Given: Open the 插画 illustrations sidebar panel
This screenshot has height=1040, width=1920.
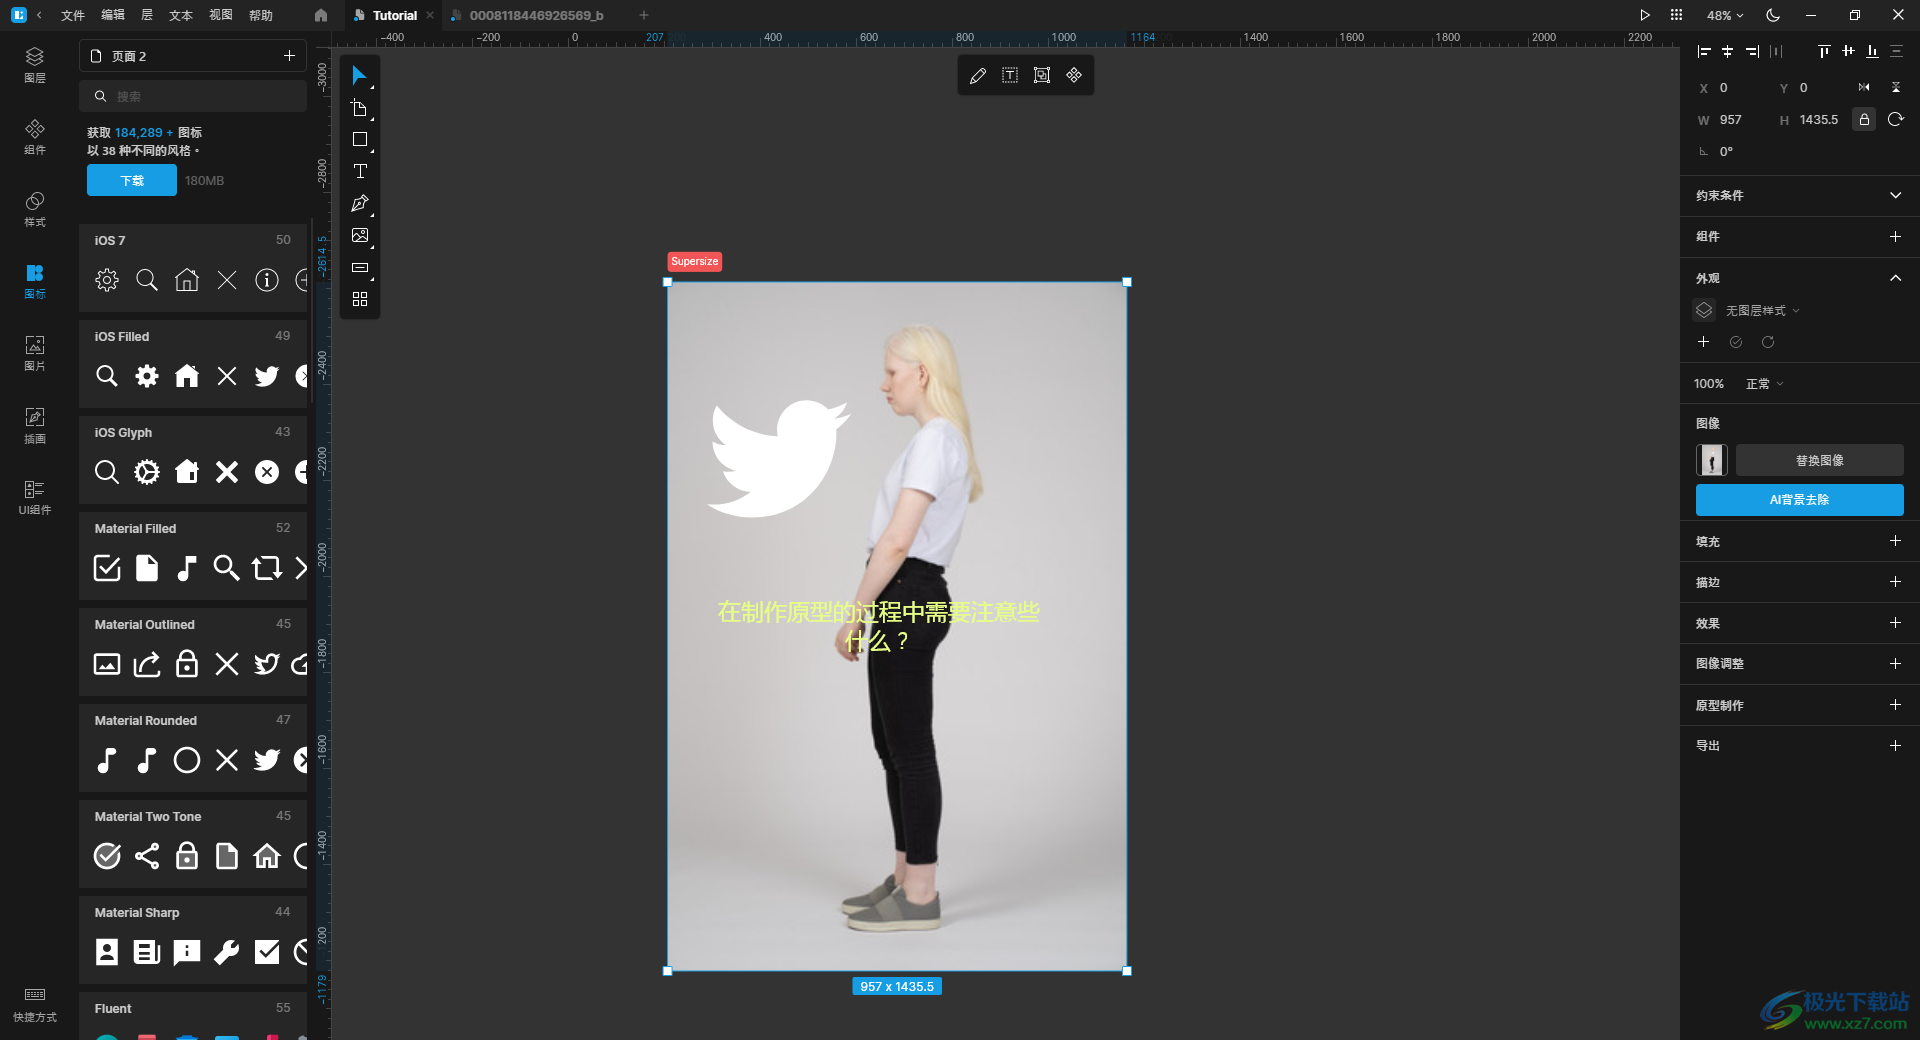Looking at the screenshot, I should 35,425.
